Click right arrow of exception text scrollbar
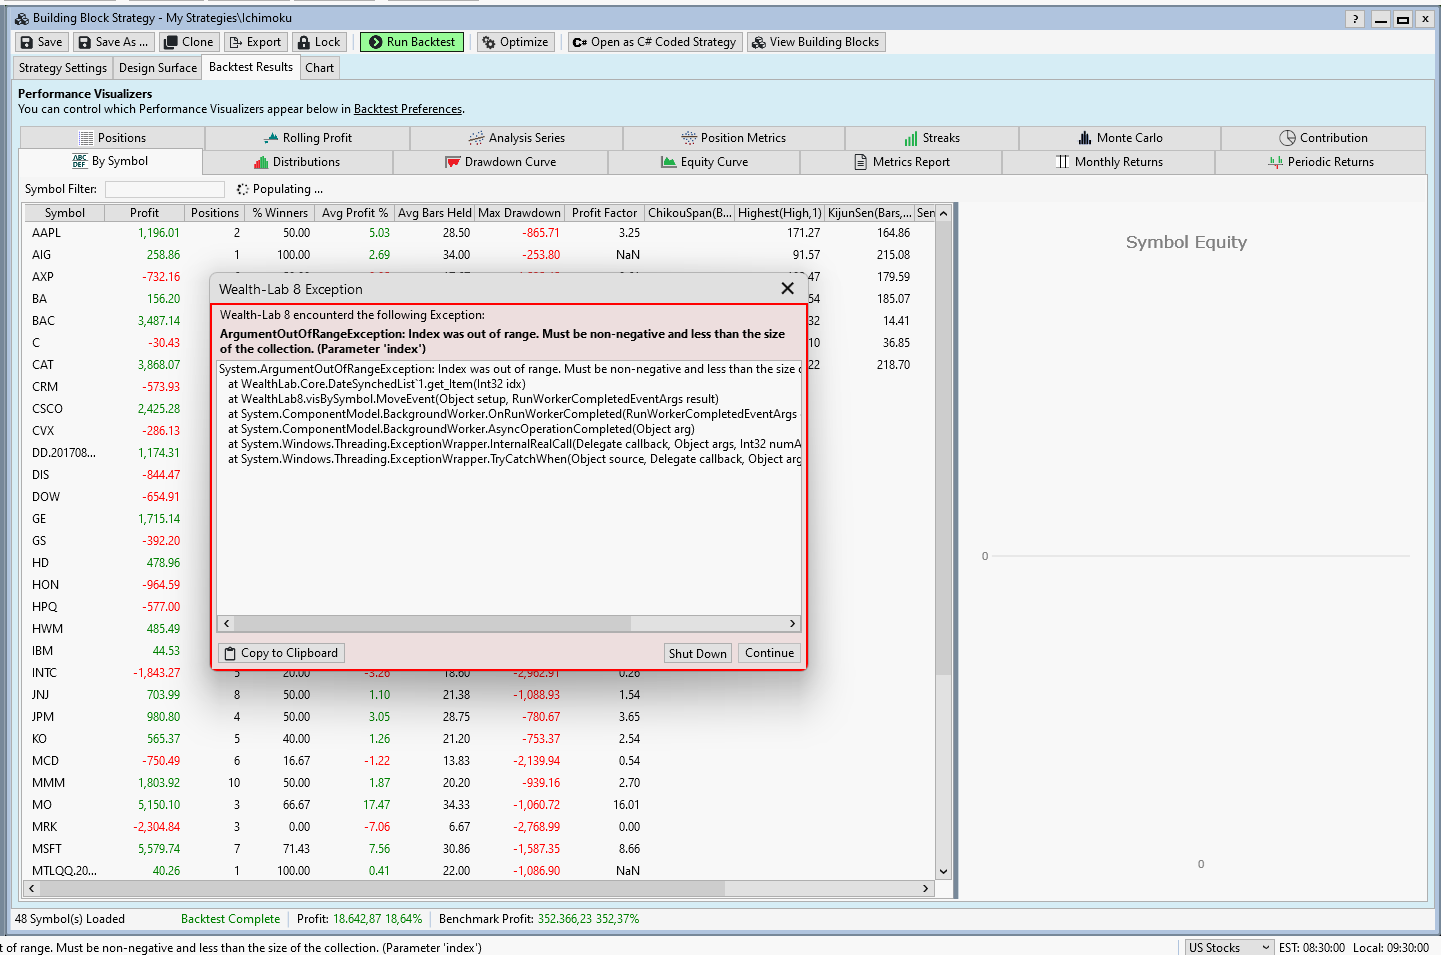The height and width of the screenshot is (955, 1441). tap(792, 623)
